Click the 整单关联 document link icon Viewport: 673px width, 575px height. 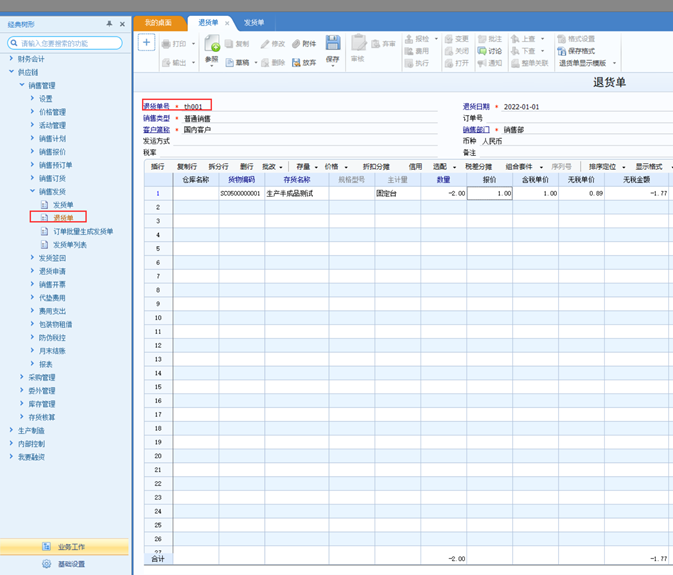point(515,63)
